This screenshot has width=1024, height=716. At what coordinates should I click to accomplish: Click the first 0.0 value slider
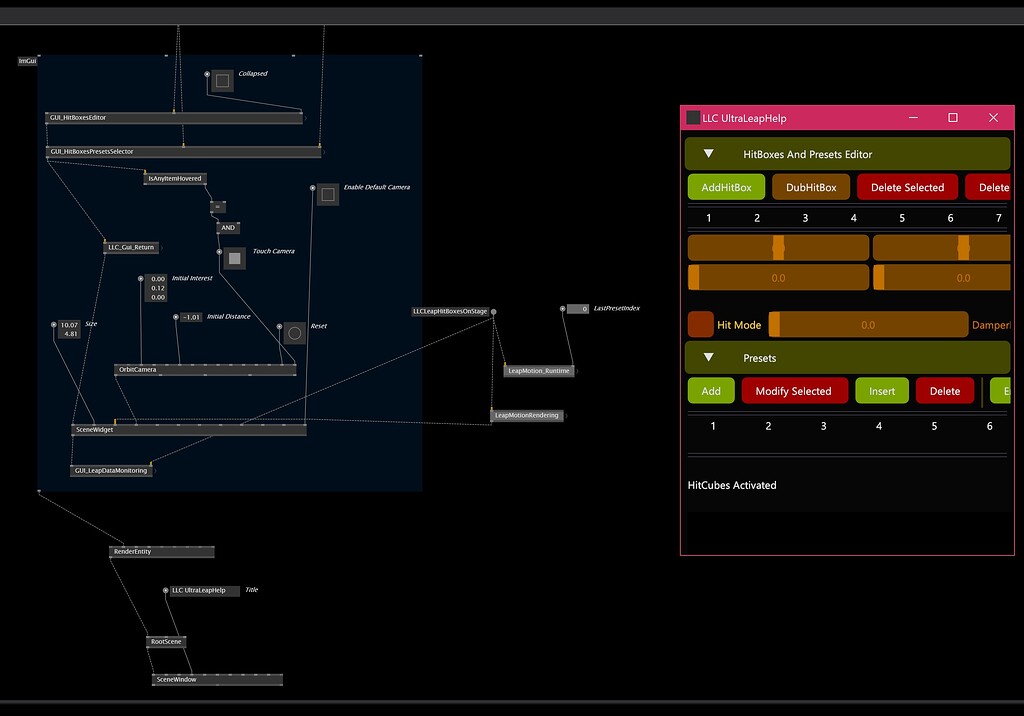coord(778,278)
